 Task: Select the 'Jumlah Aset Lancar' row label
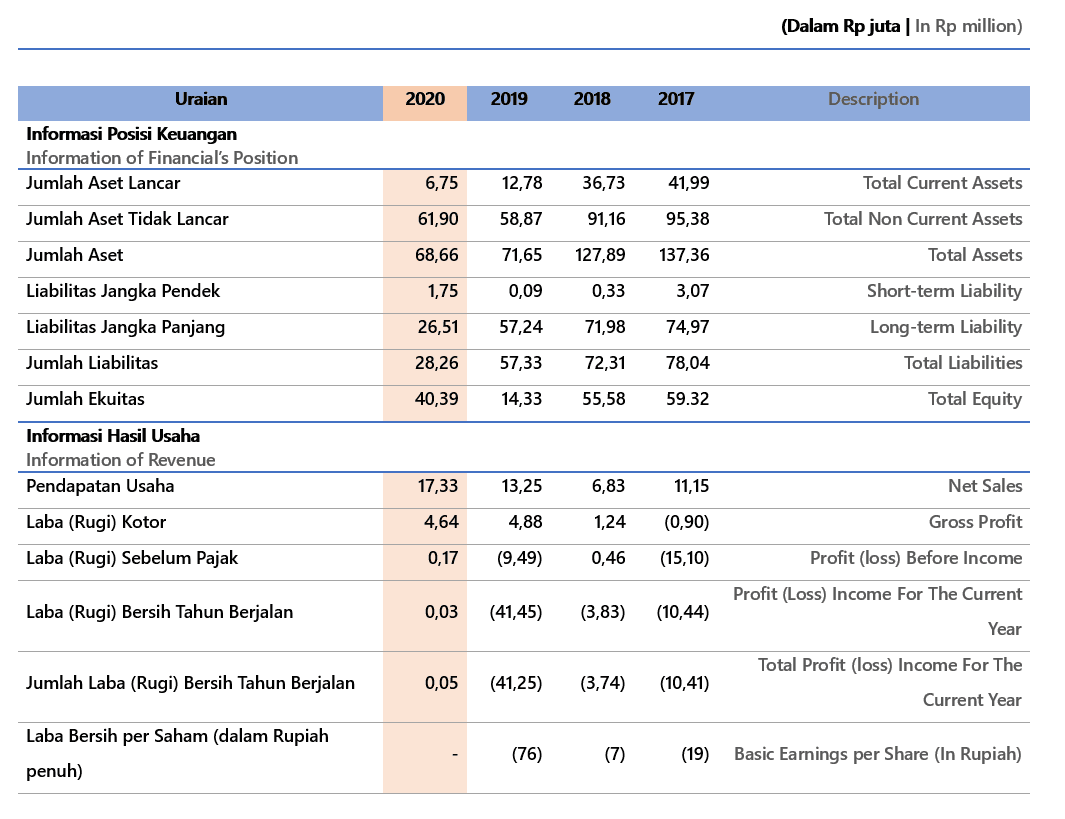[103, 183]
